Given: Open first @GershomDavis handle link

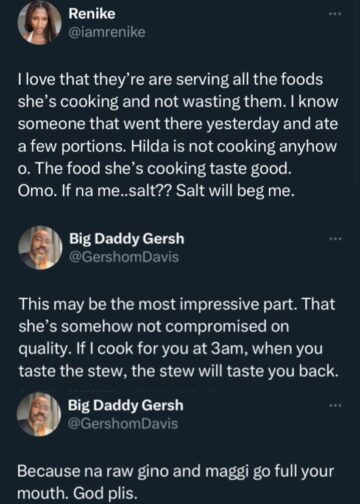Looking at the screenshot, I should [x=124, y=257].
